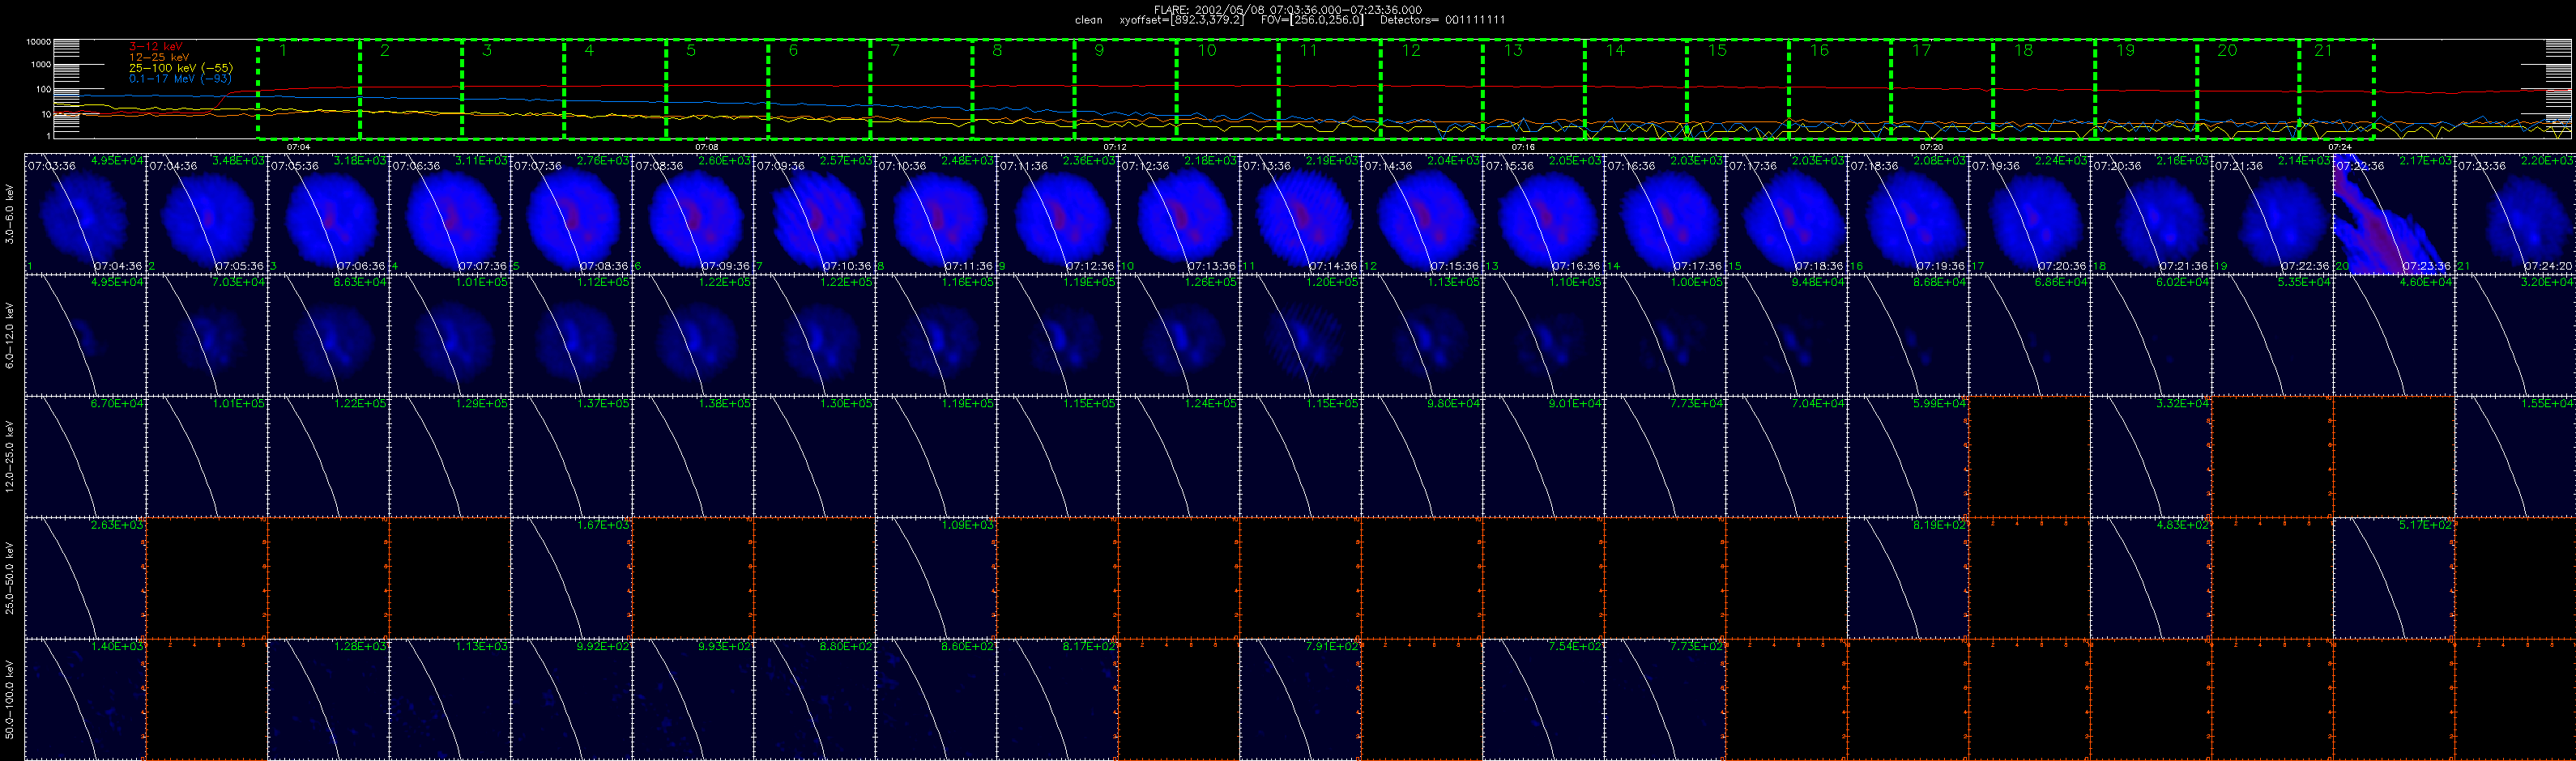2576x761 pixels.
Task: Click the 25.0-50.0 keV row label
Action: 10,578
